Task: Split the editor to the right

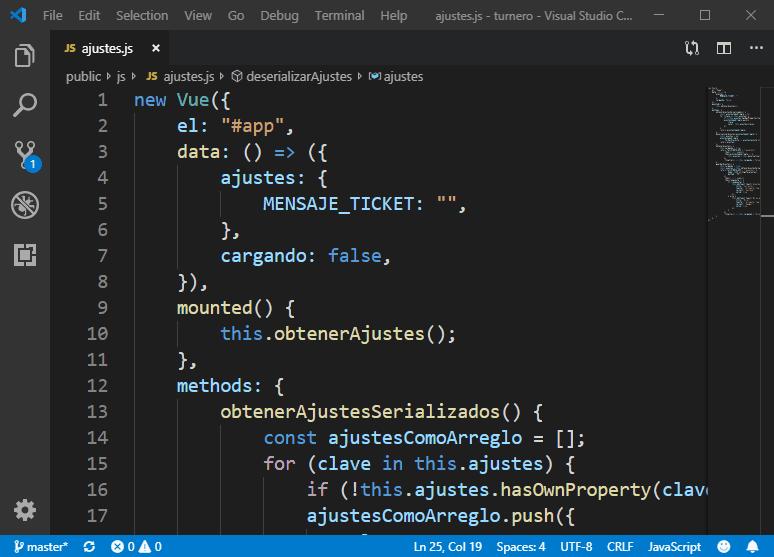Action: tap(724, 48)
